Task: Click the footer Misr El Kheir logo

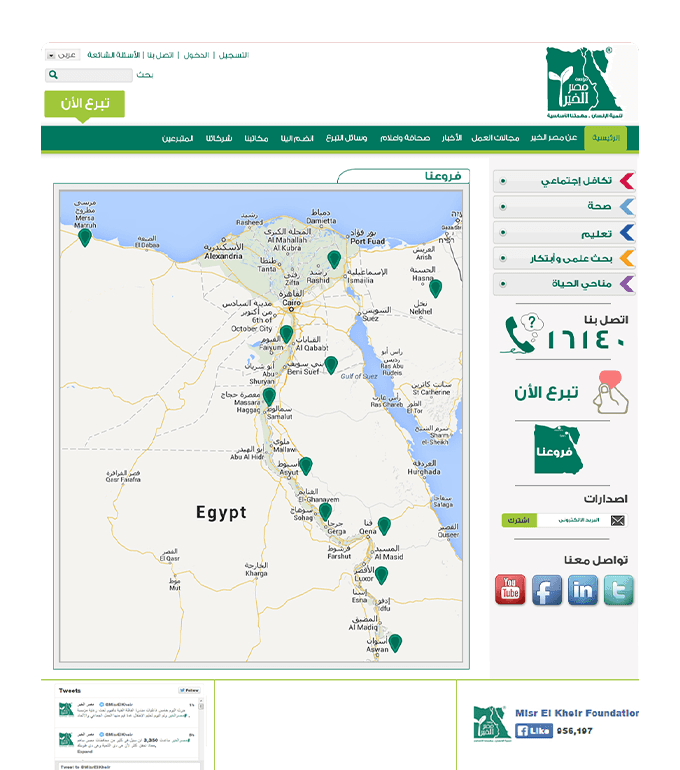Action: click(491, 724)
